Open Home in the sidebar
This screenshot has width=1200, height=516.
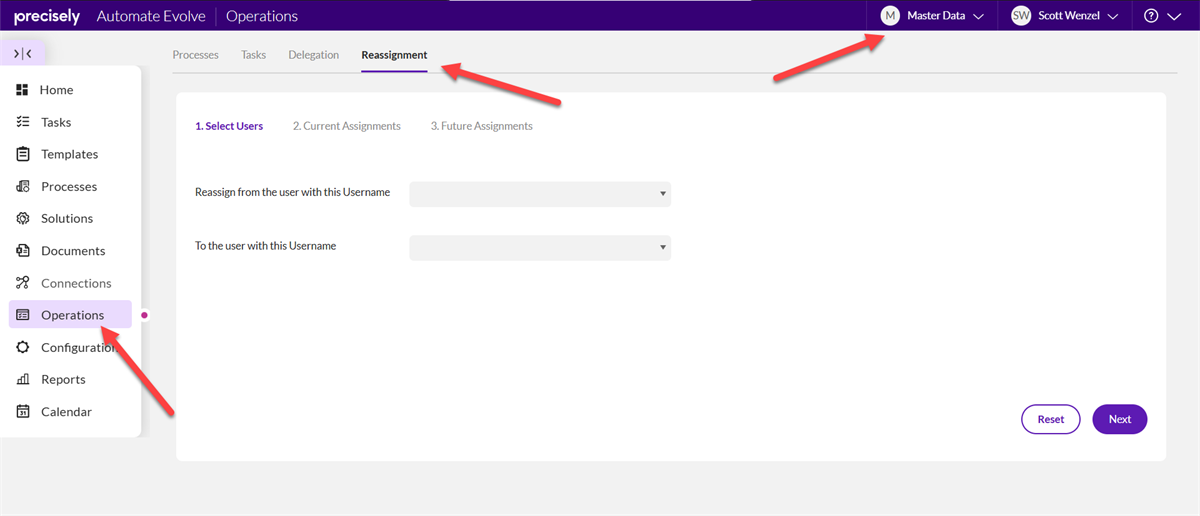point(57,90)
